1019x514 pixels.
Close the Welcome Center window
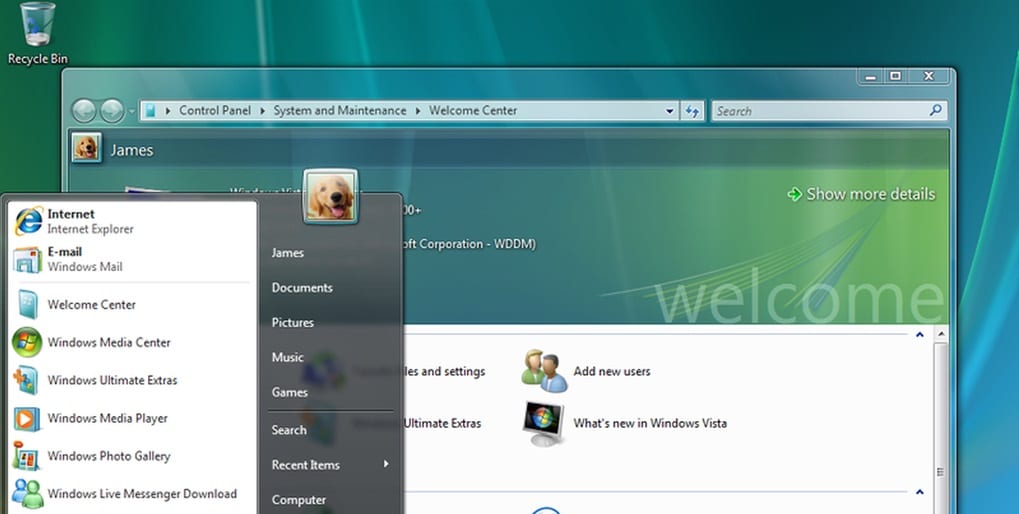pos(929,77)
